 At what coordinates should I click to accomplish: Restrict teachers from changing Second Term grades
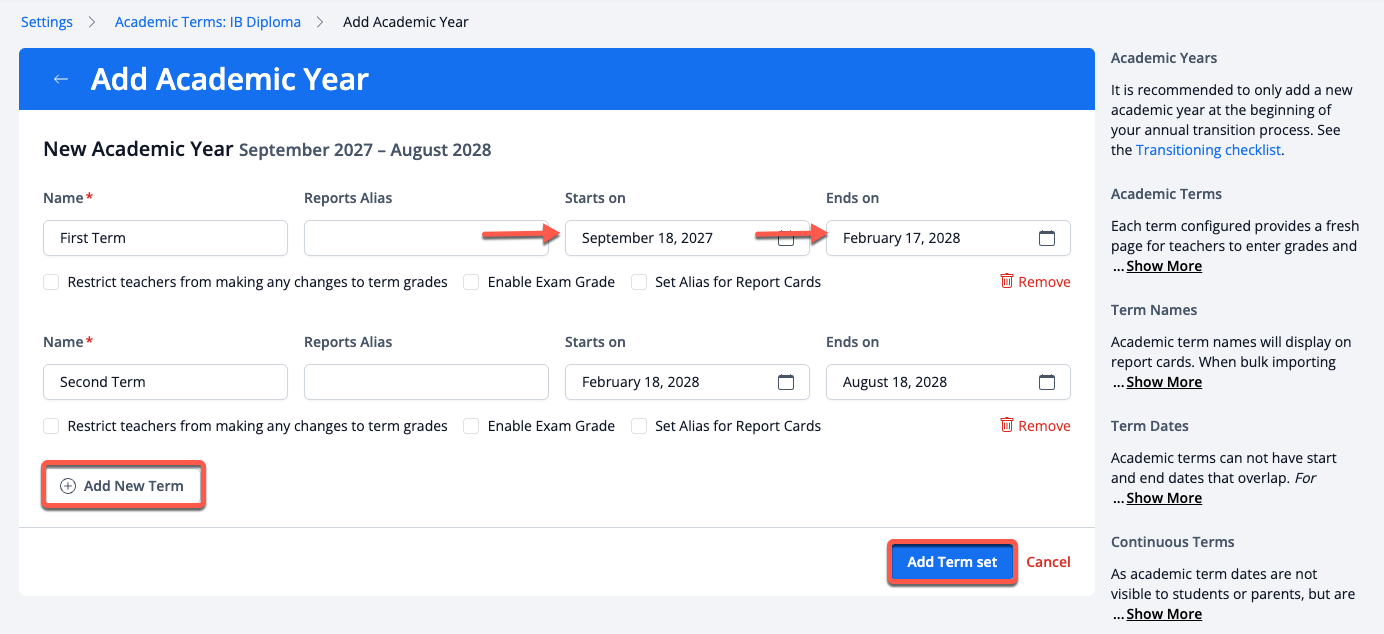(x=51, y=426)
